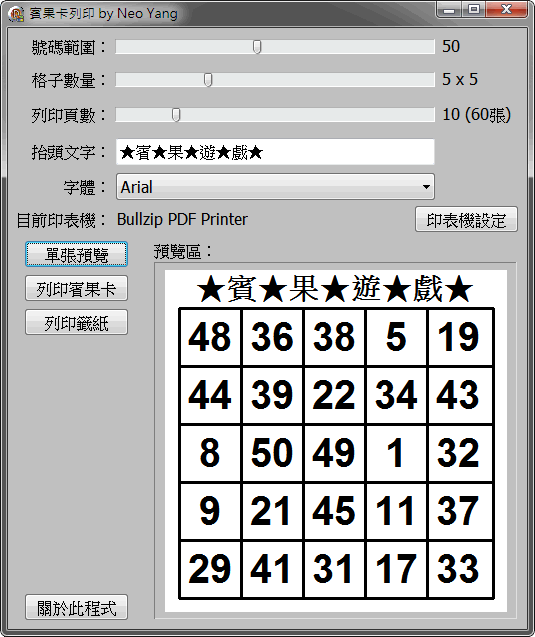Click preview cell 11
535x637 pixels.
coord(396,511)
